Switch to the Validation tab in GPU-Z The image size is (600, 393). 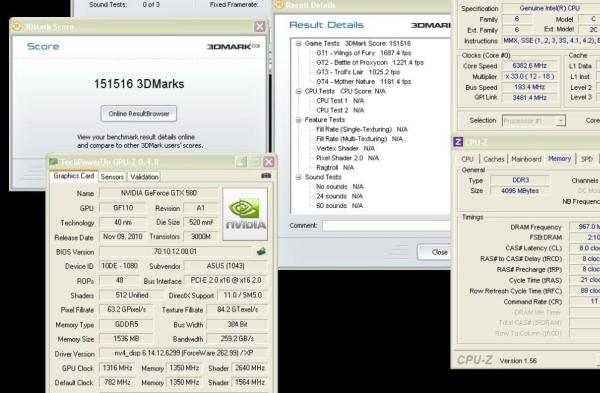(x=144, y=177)
